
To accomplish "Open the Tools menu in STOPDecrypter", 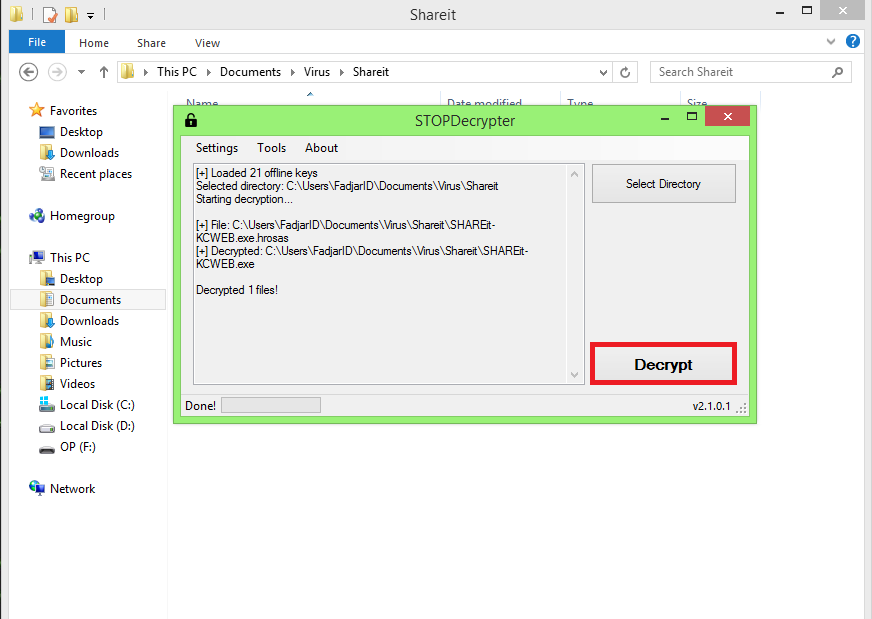I will (271, 148).
